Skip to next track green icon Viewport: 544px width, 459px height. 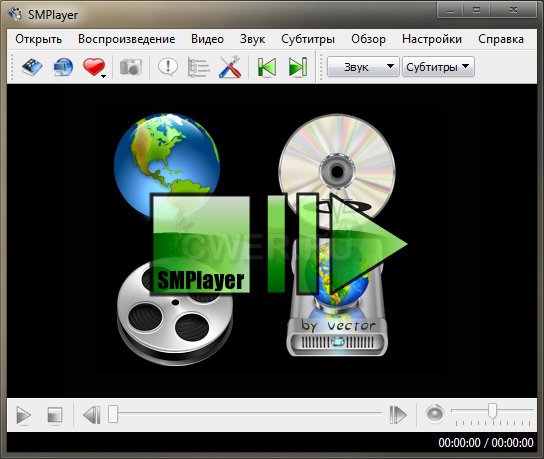298,67
